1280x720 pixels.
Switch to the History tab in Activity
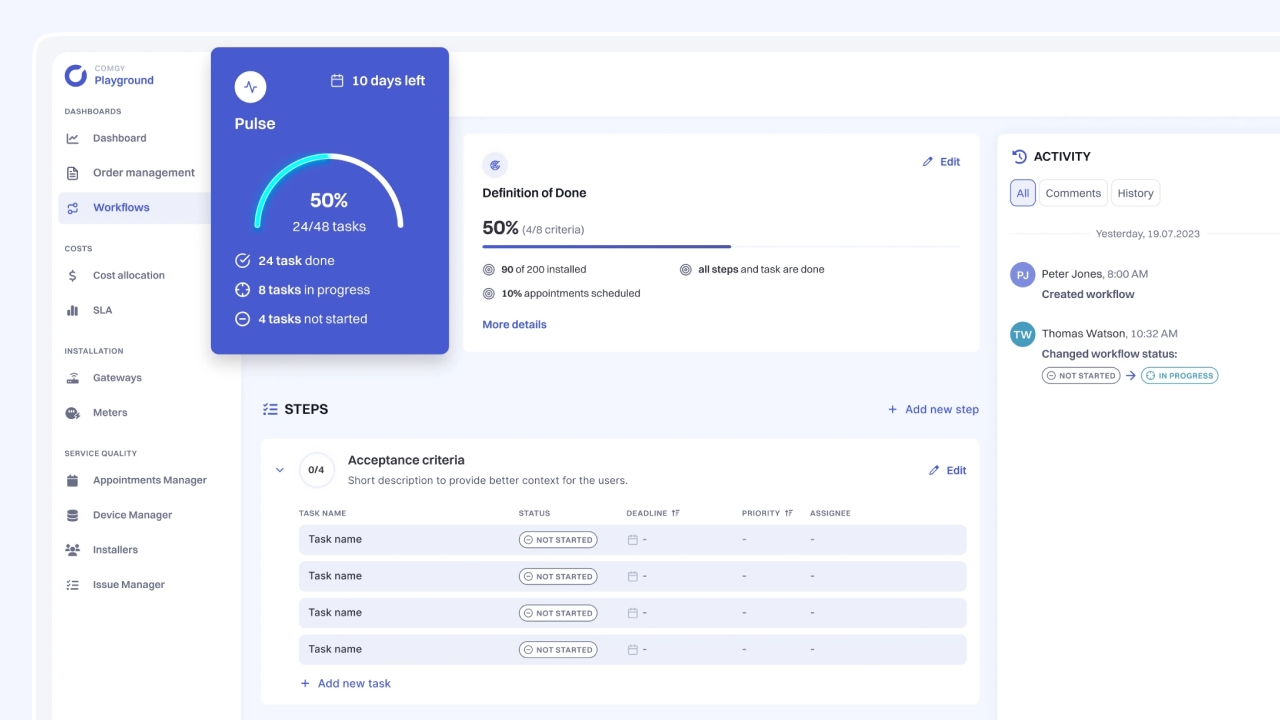(1135, 192)
